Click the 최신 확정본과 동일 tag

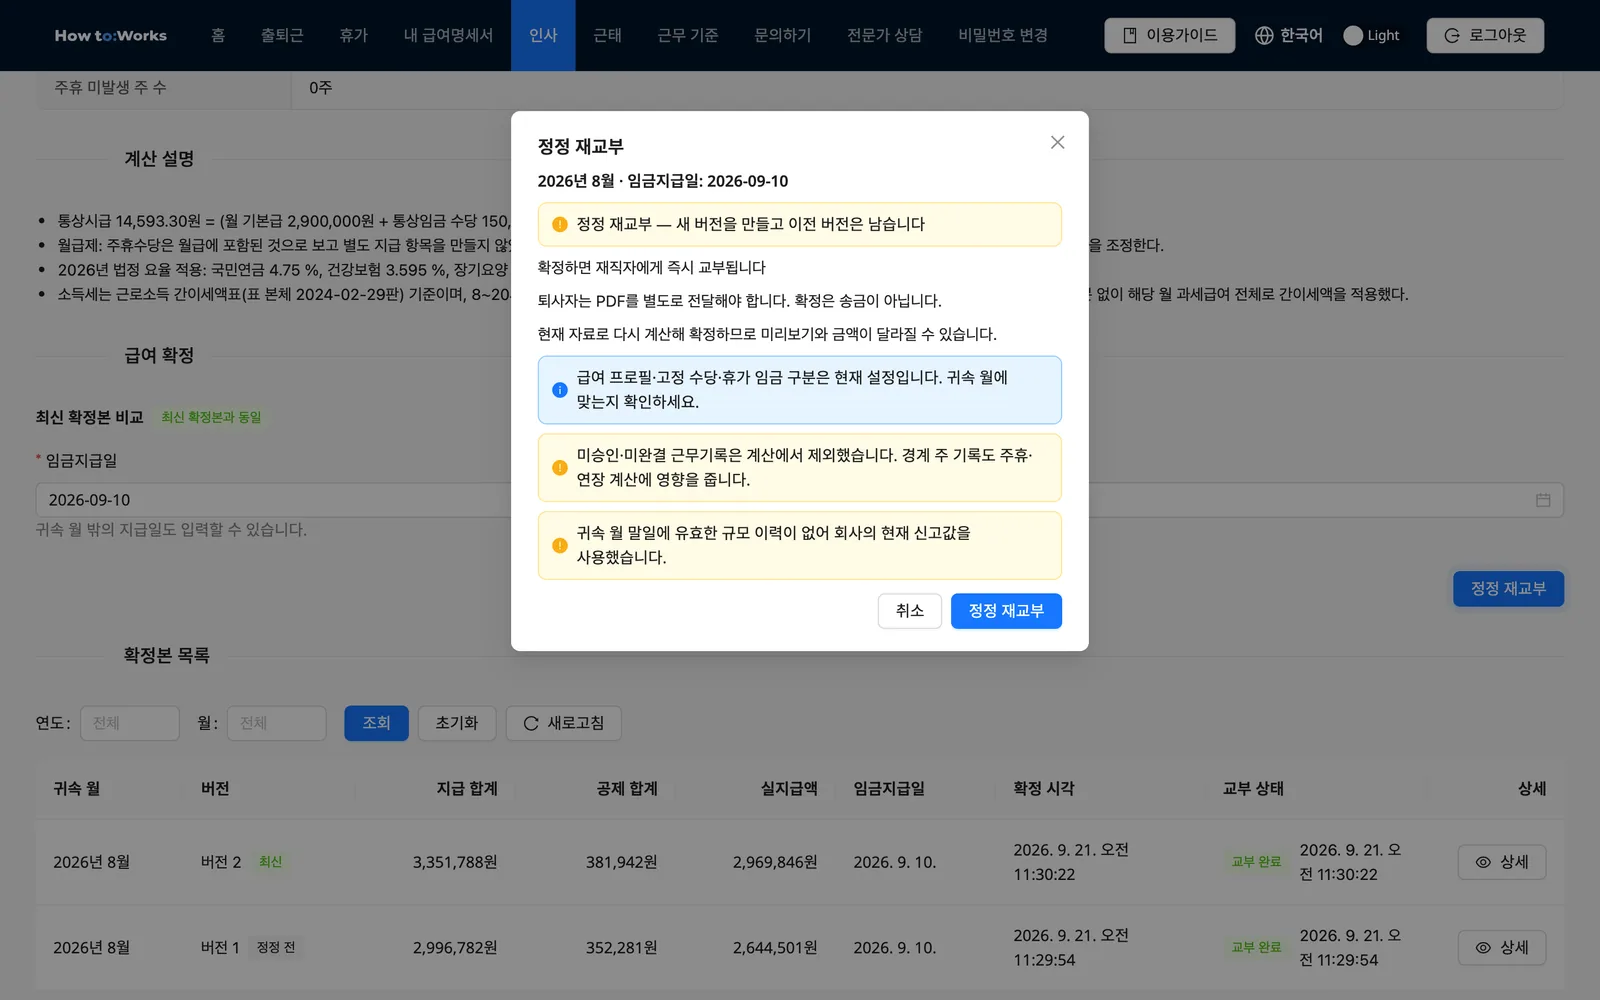tap(211, 418)
